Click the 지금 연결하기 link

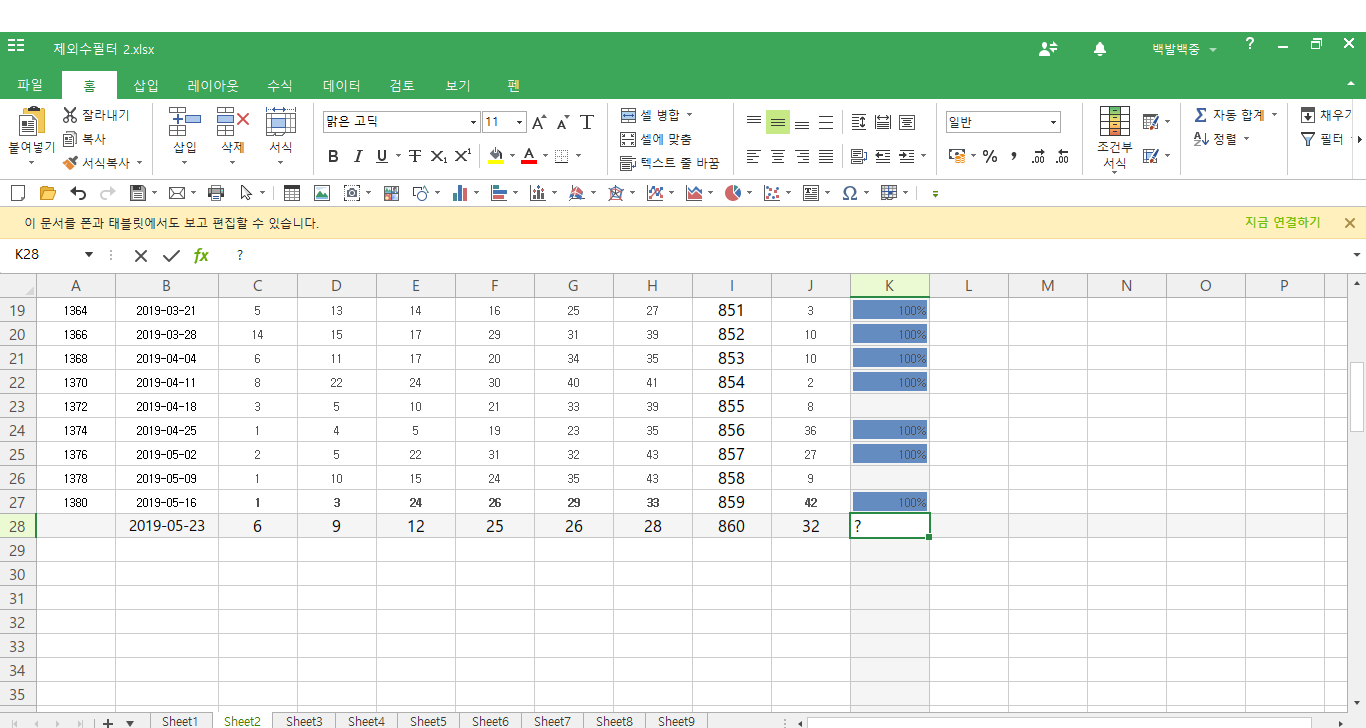(1282, 223)
